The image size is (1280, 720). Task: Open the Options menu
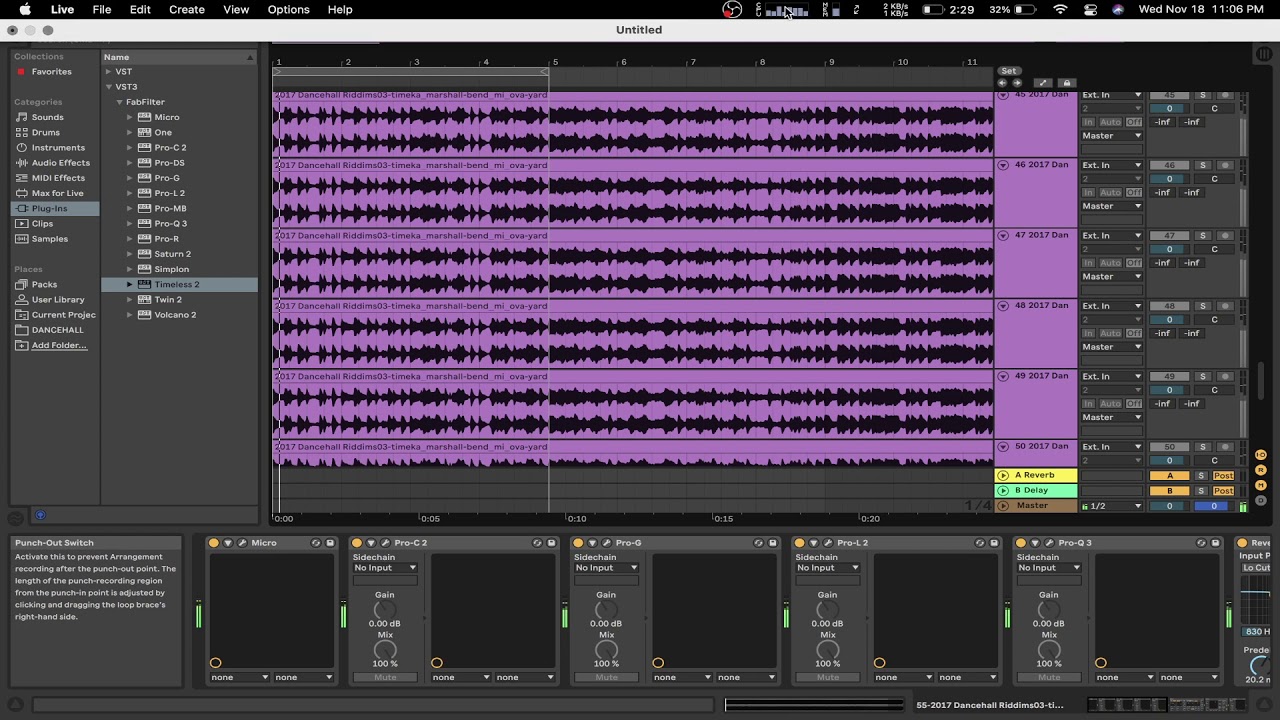288,9
